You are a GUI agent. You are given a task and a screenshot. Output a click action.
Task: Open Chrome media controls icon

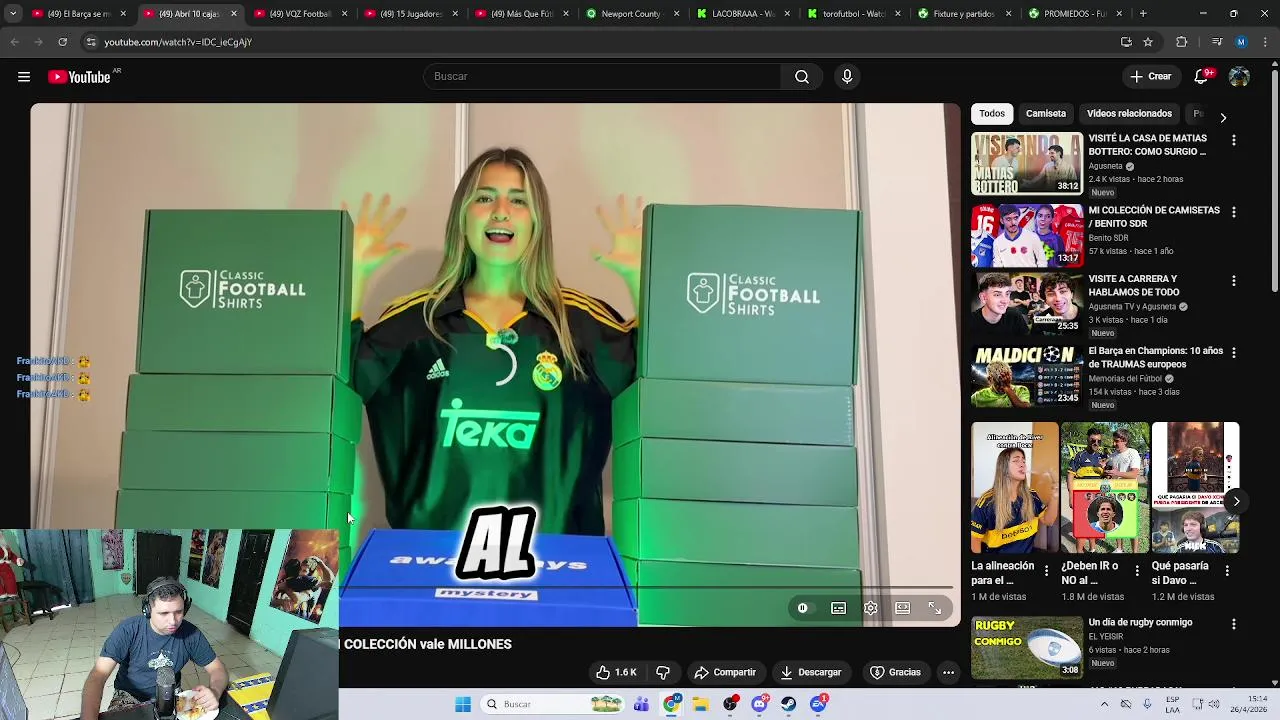pyautogui.click(x=1217, y=42)
